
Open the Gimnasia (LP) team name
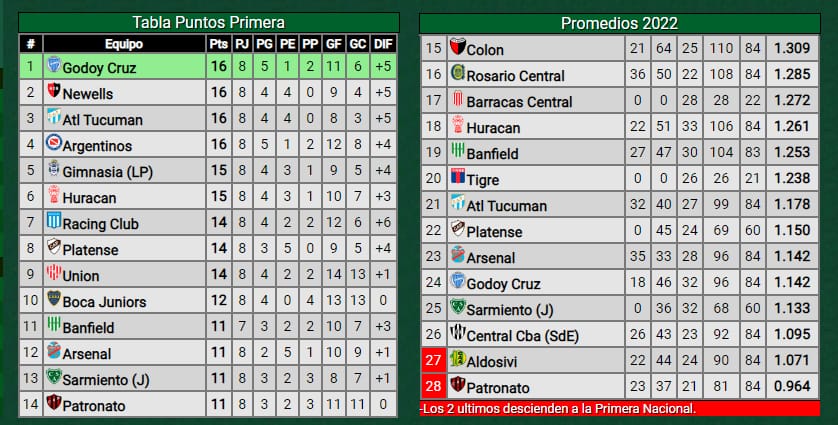(x=107, y=172)
